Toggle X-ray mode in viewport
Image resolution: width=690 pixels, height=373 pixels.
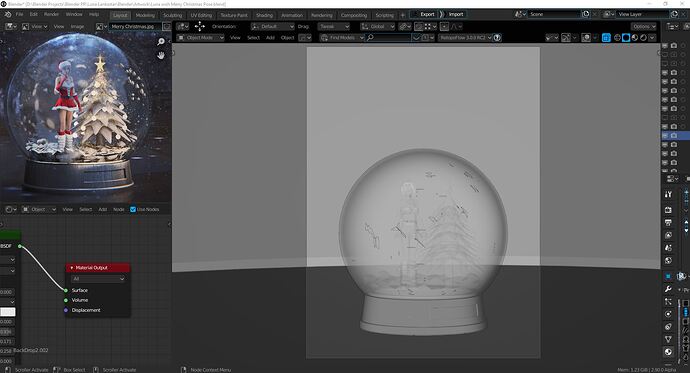coord(606,38)
